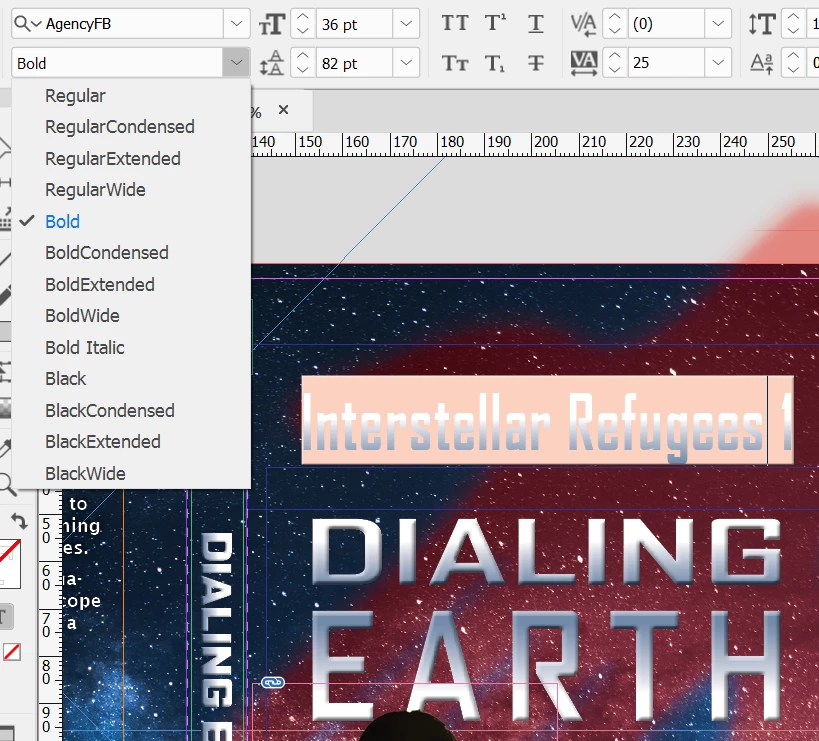This screenshot has height=741, width=819.
Task: Click the leading icon
Action: click(x=272, y=63)
